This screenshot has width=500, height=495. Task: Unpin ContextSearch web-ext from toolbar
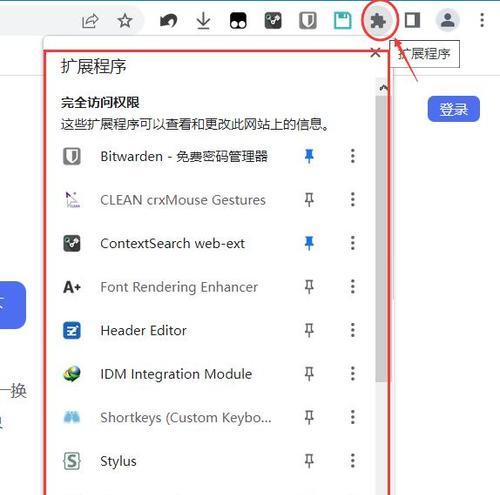pyautogui.click(x=309, y=243)
